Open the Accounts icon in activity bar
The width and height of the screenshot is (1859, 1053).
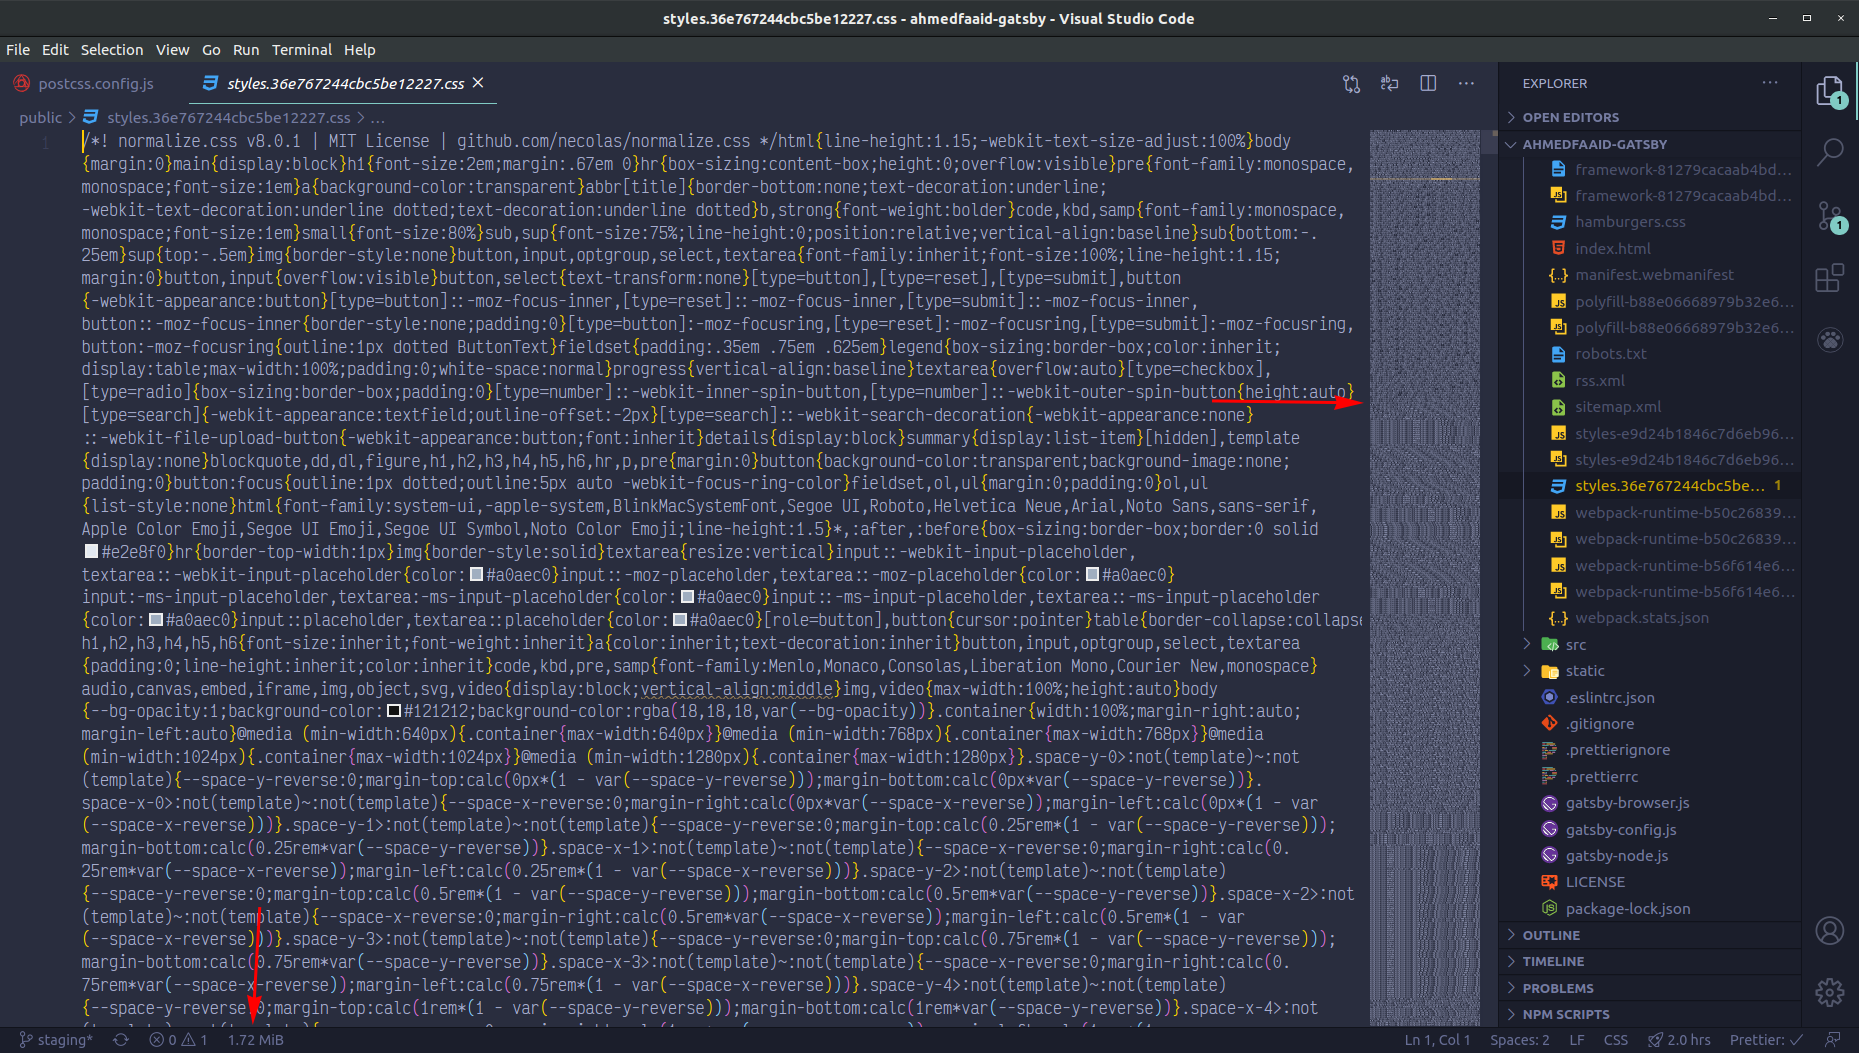[1829, 931]
